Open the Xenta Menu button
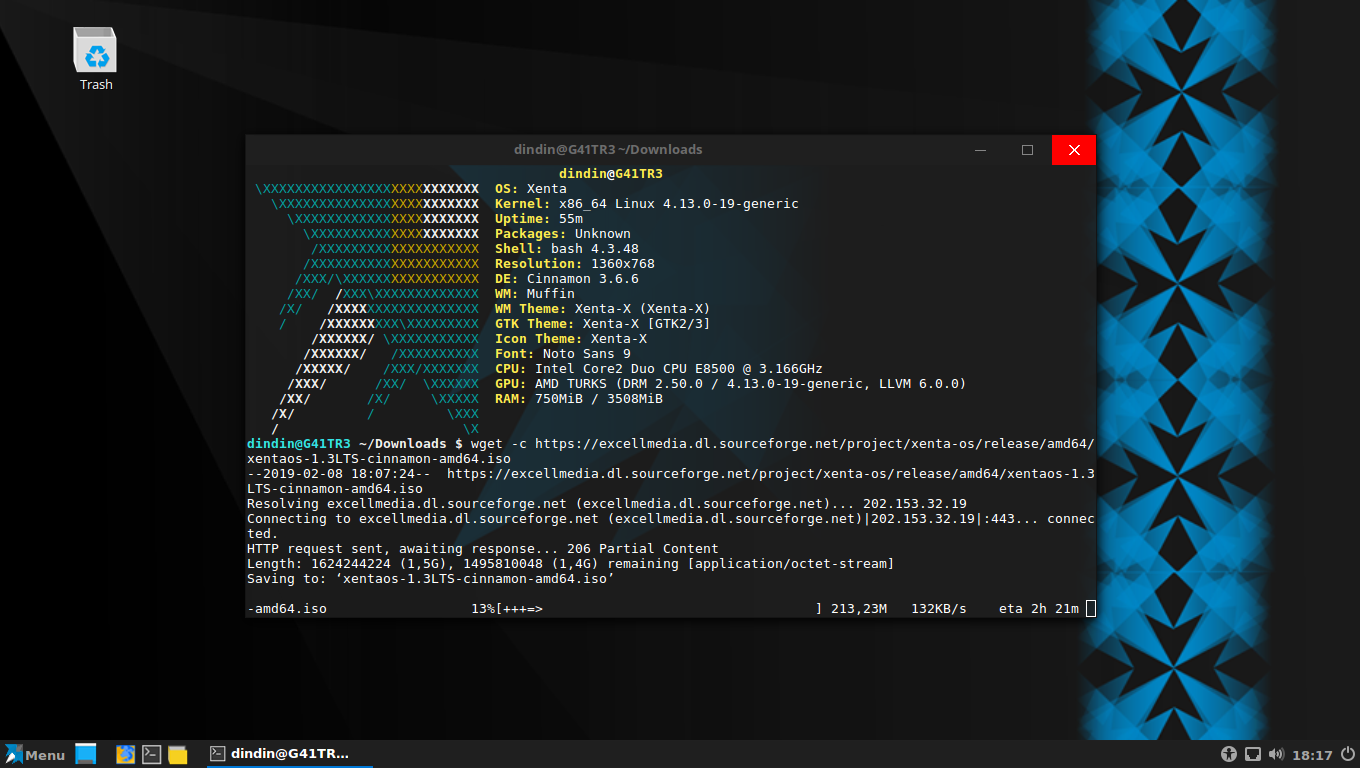Screen dimensions: 1360x768 [36, 754]
